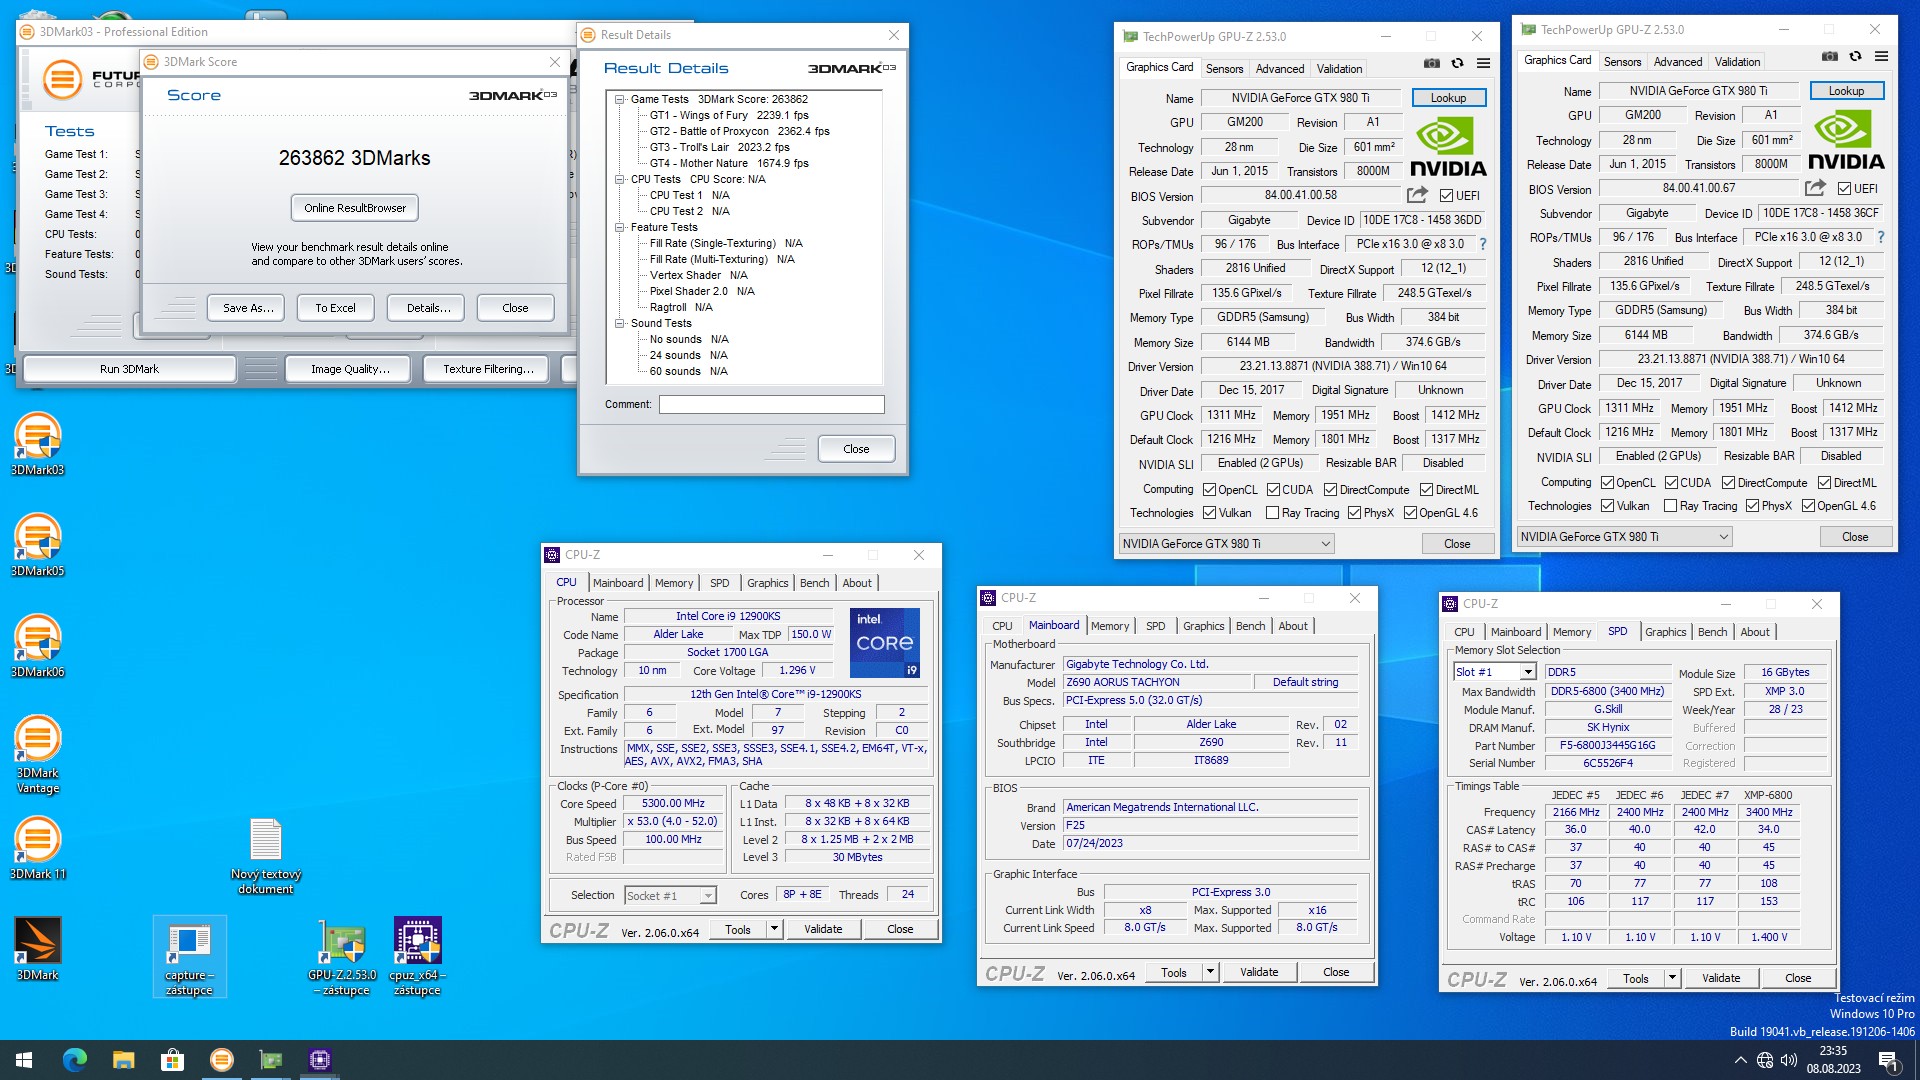Toggle OpenCL checkbox in left GPU-Z
The width and height of the screenshot is (1920, 1080).
pos(1210,490)
